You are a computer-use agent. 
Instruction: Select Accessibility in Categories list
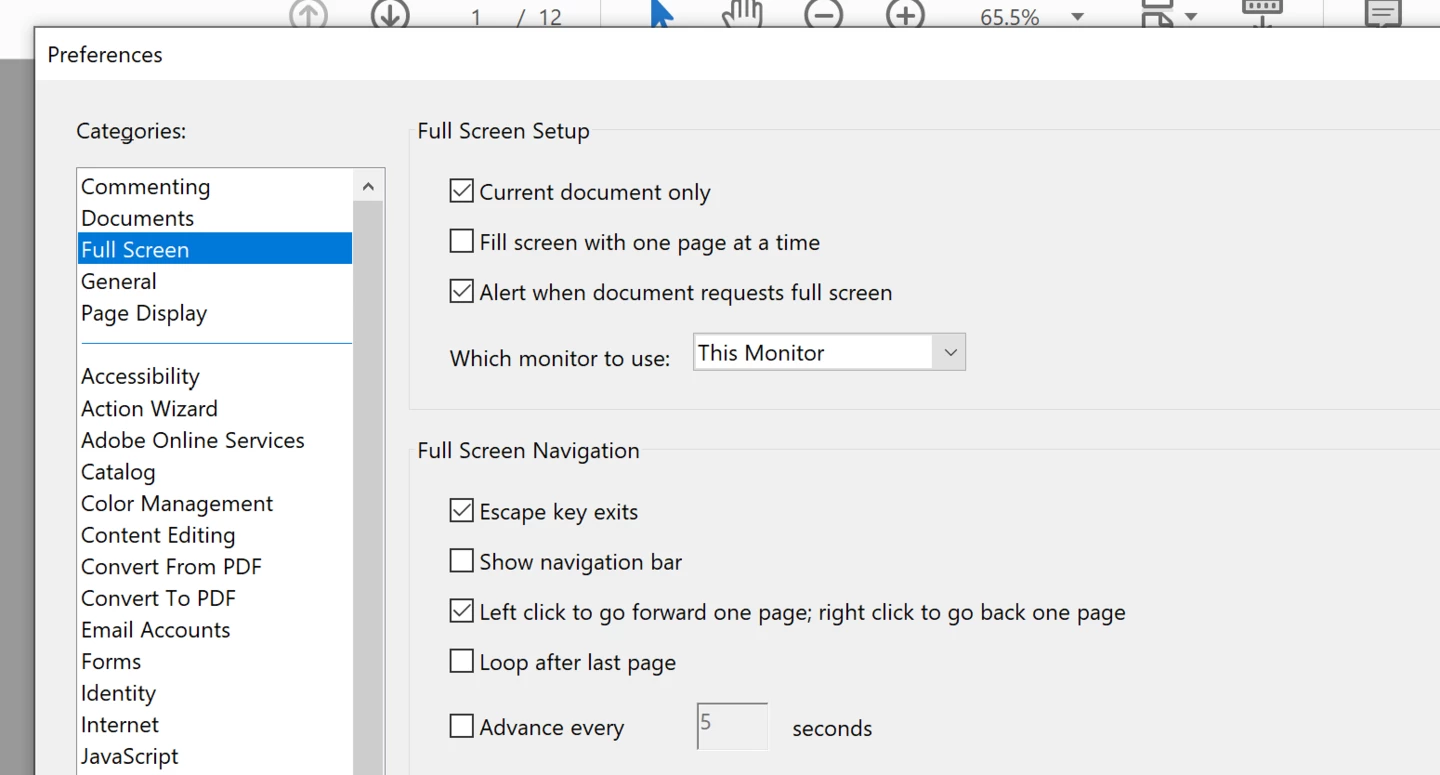140,376
